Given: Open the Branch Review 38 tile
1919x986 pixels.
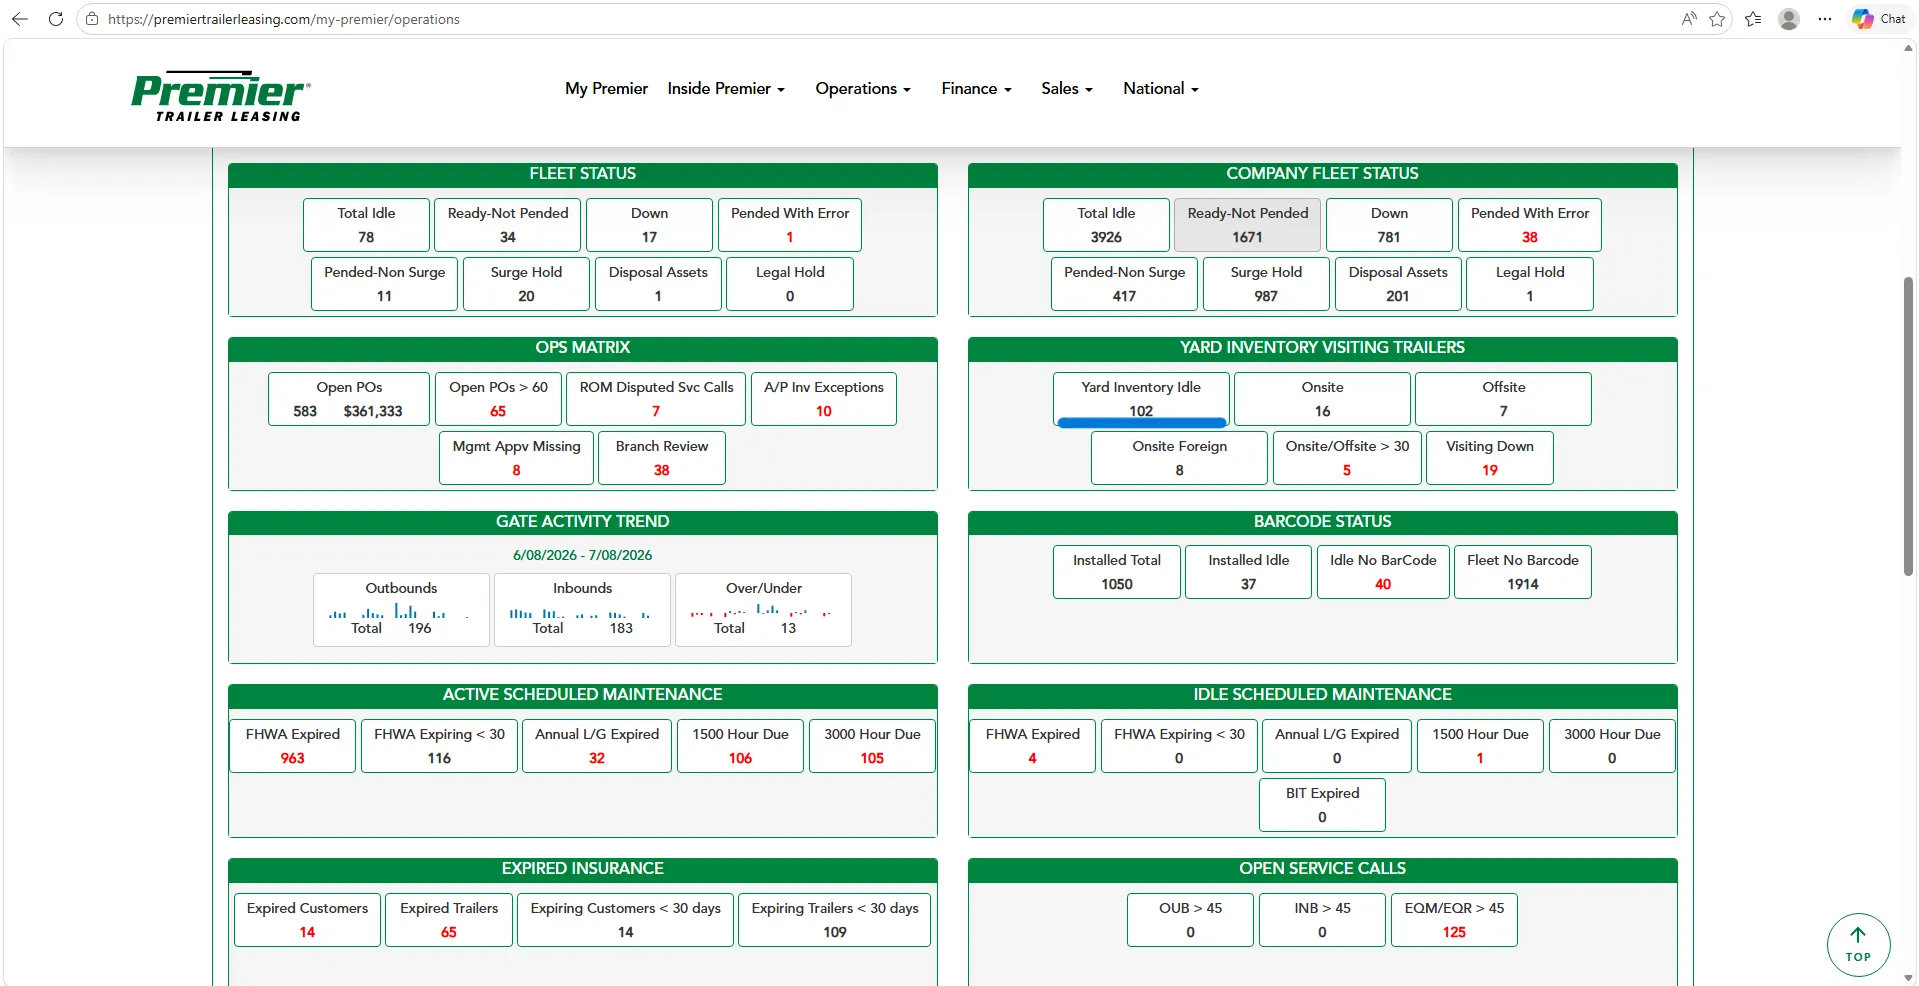Looking at the screenshot, I should pyautogui.click(x=662, y=458).
